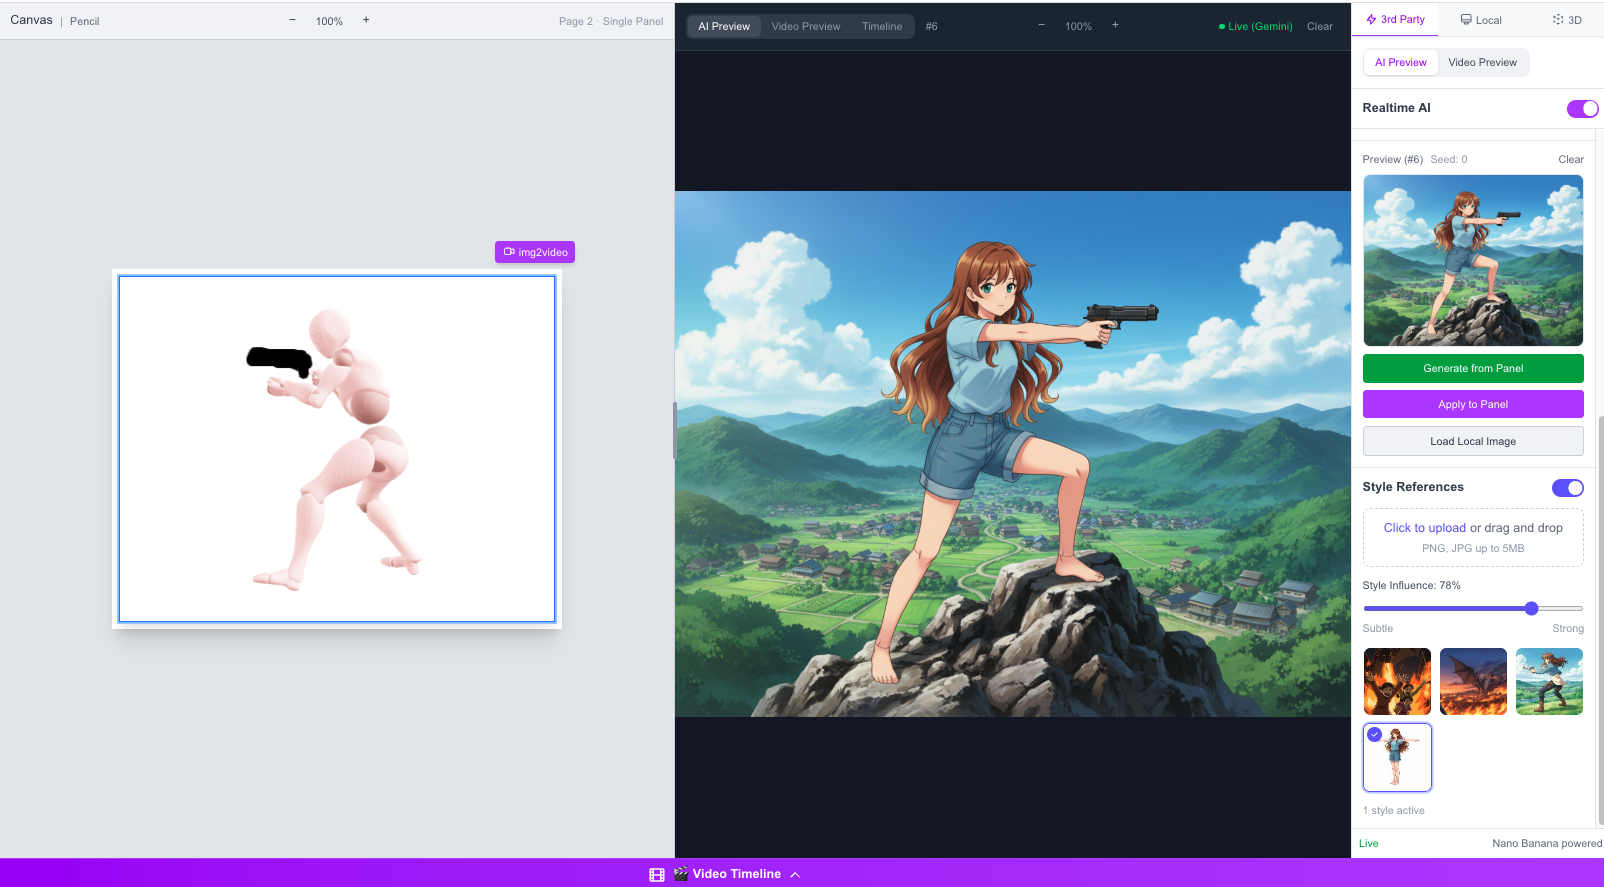Viewport: 1604px width, 887px height.
Task: Zoom in the AI preview with plus
Action: pos(1115,25)
